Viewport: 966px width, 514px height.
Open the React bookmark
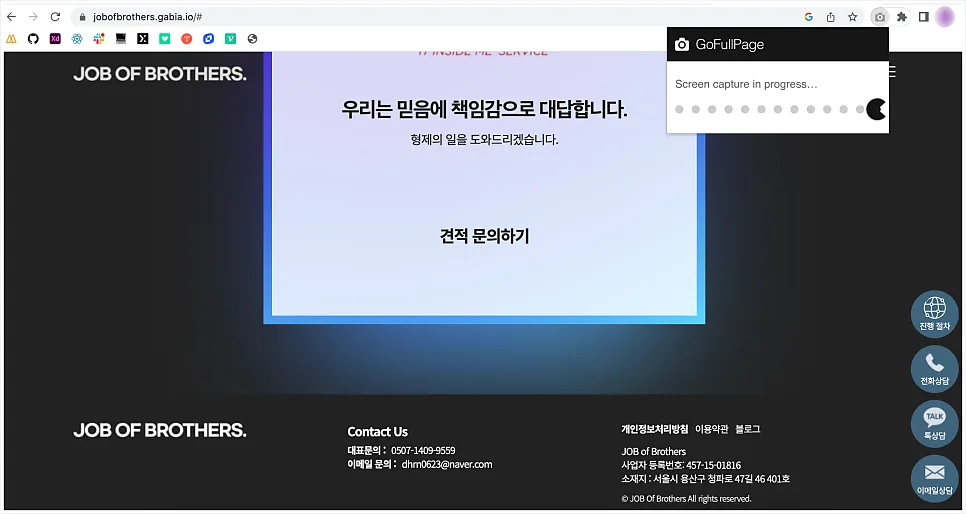(x=77, y=39)
